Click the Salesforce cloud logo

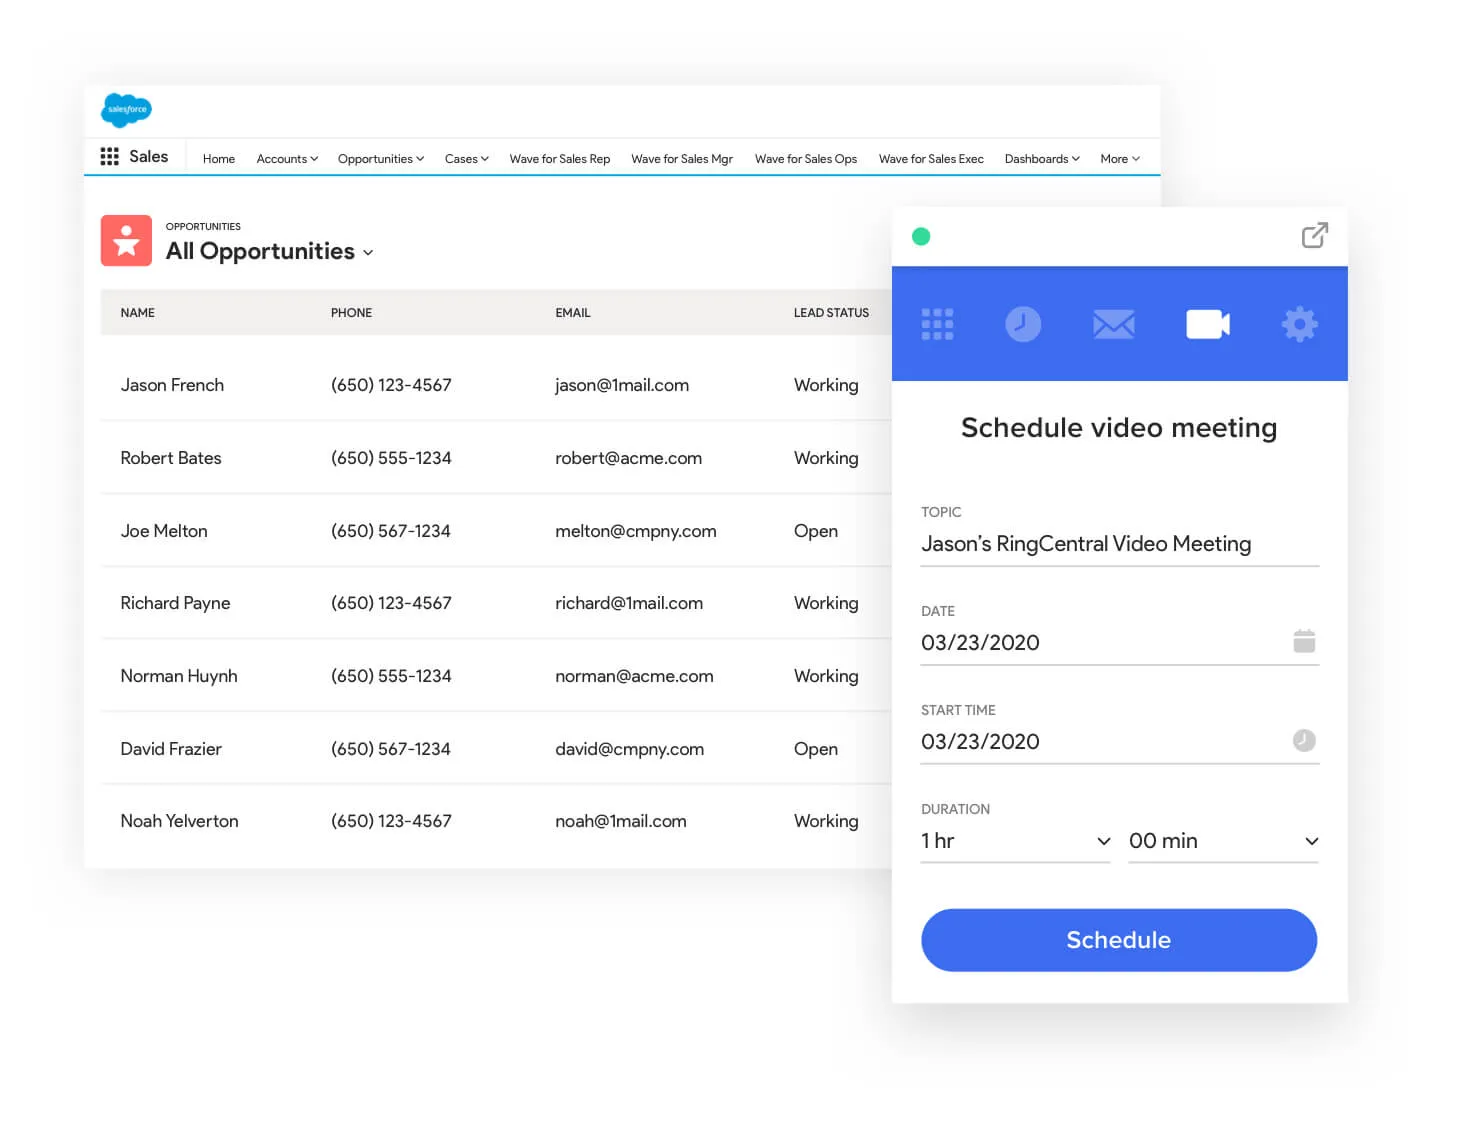pos(126,109)
